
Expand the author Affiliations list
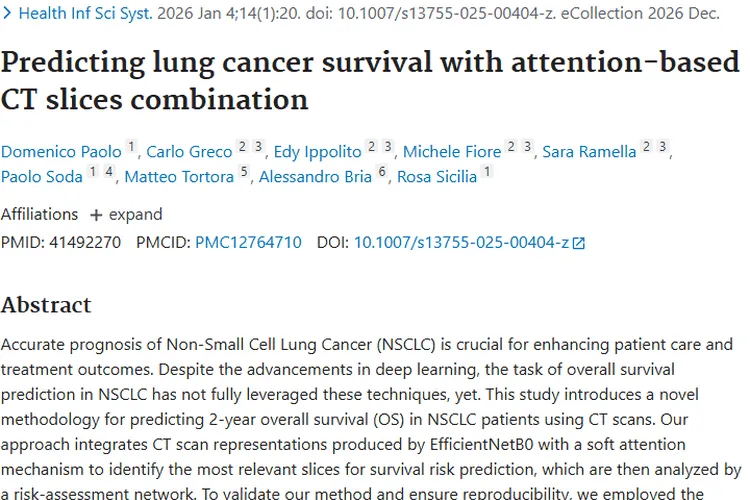[126, 215]
